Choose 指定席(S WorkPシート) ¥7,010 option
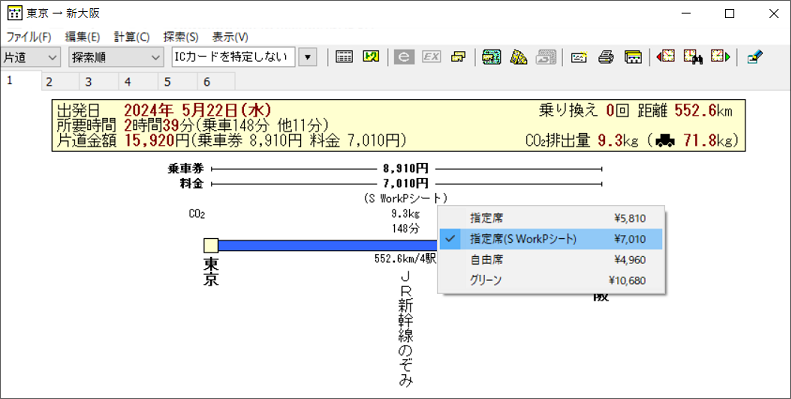The width and height of the screenshot is (791, 399). point(551,239)
